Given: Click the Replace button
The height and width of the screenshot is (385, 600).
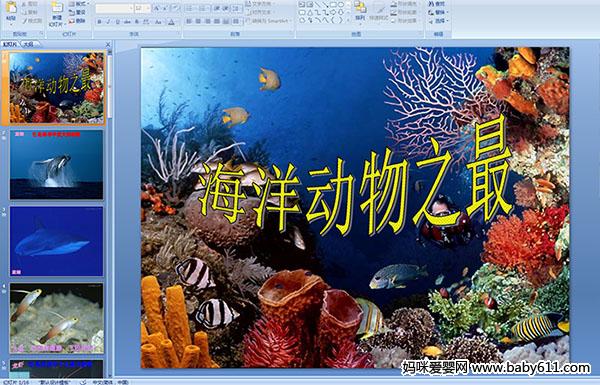Looking at the screenshot, I should 439,12.
